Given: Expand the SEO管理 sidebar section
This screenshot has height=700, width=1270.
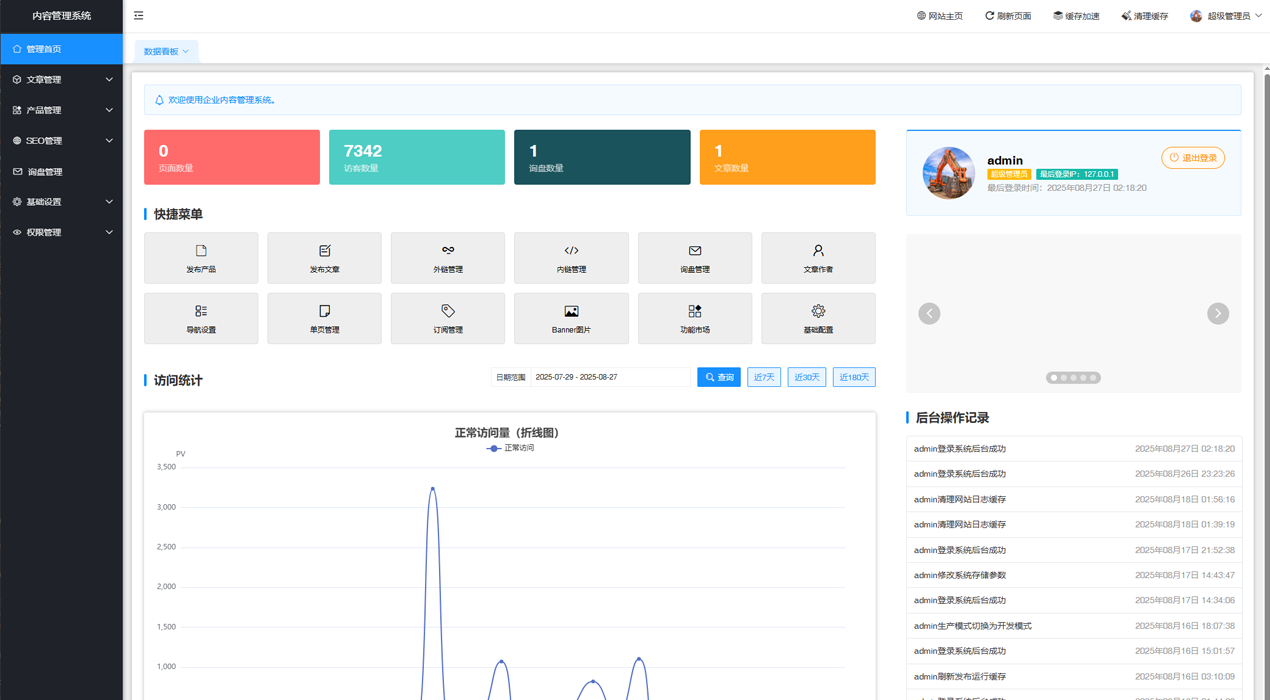Looking at the screenshot, I should pos(61,141).
